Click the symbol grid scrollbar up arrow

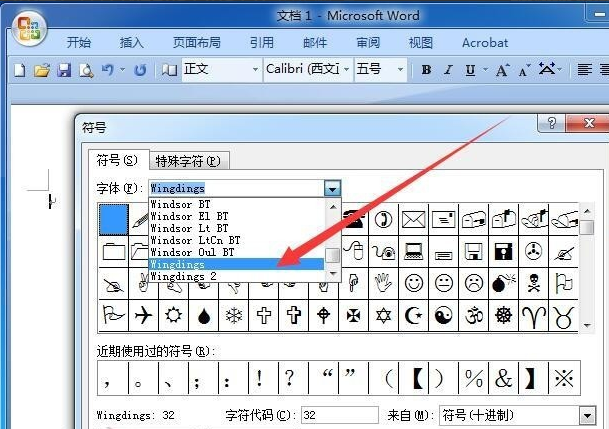pos(587,211)
